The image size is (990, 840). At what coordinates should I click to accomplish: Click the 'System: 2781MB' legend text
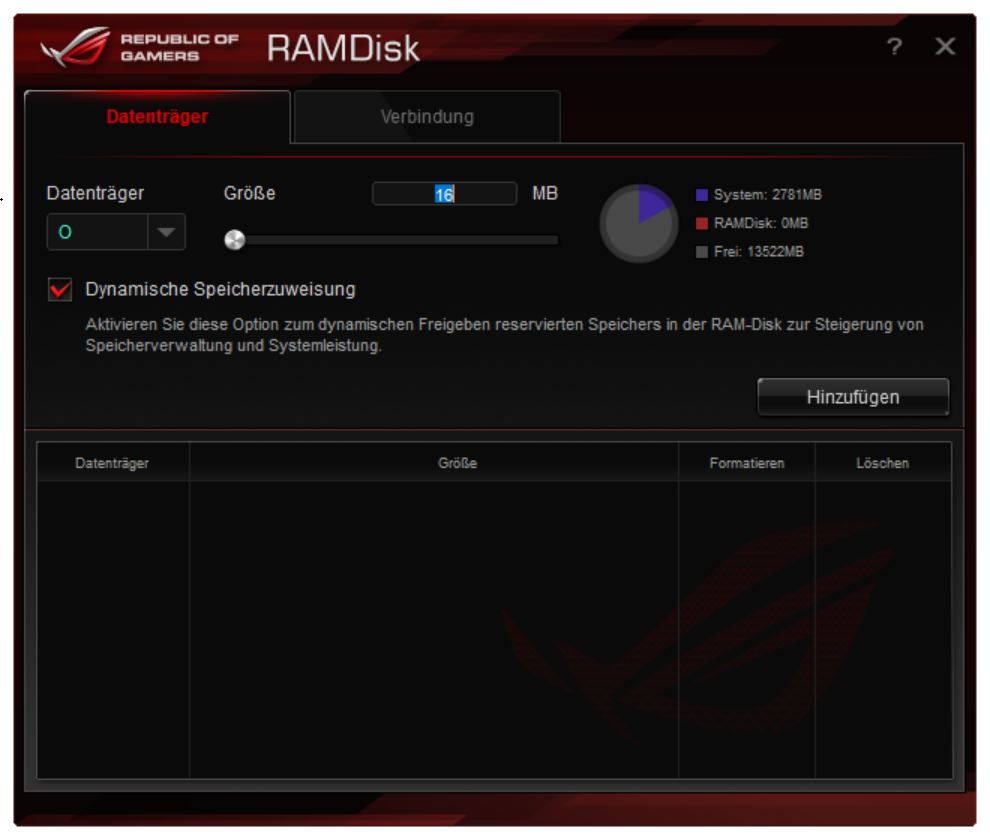point(768,195)
